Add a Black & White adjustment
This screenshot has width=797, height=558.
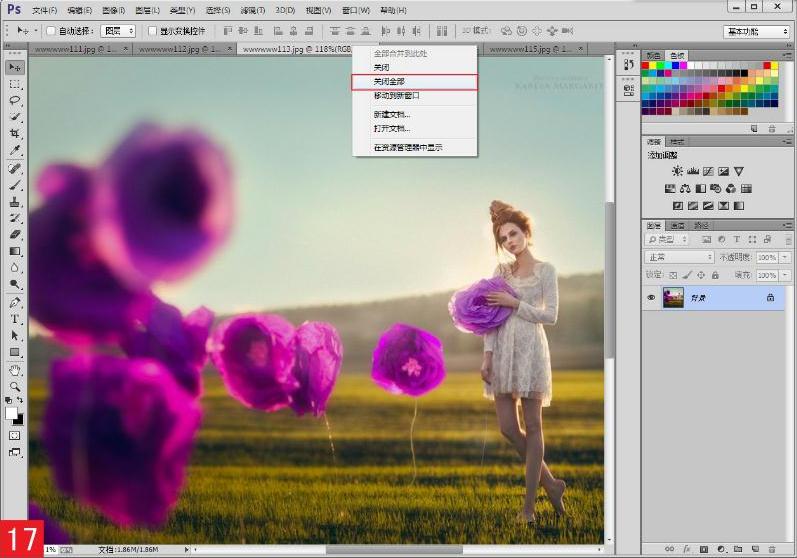click(x=700, y=189)
